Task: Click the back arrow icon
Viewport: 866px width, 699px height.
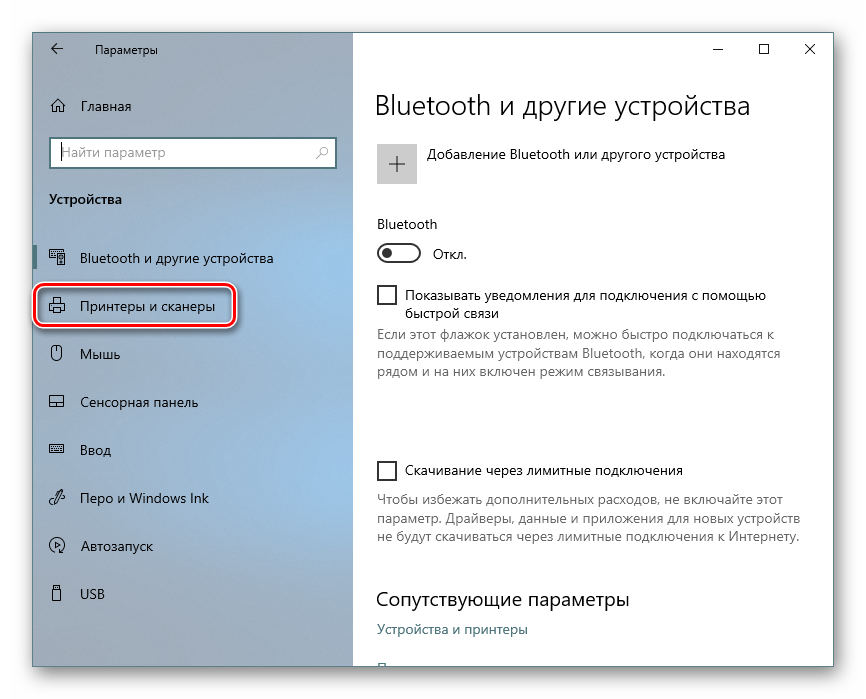Action: tap(57, 49)
